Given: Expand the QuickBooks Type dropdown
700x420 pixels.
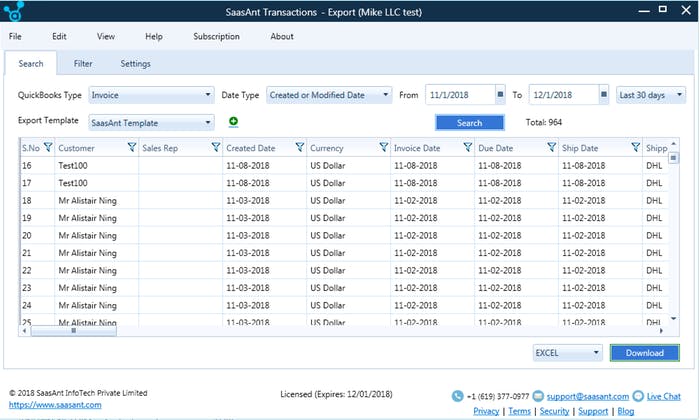Looking at the screenshot, I should pyautogui.click(x=208, y=95).
